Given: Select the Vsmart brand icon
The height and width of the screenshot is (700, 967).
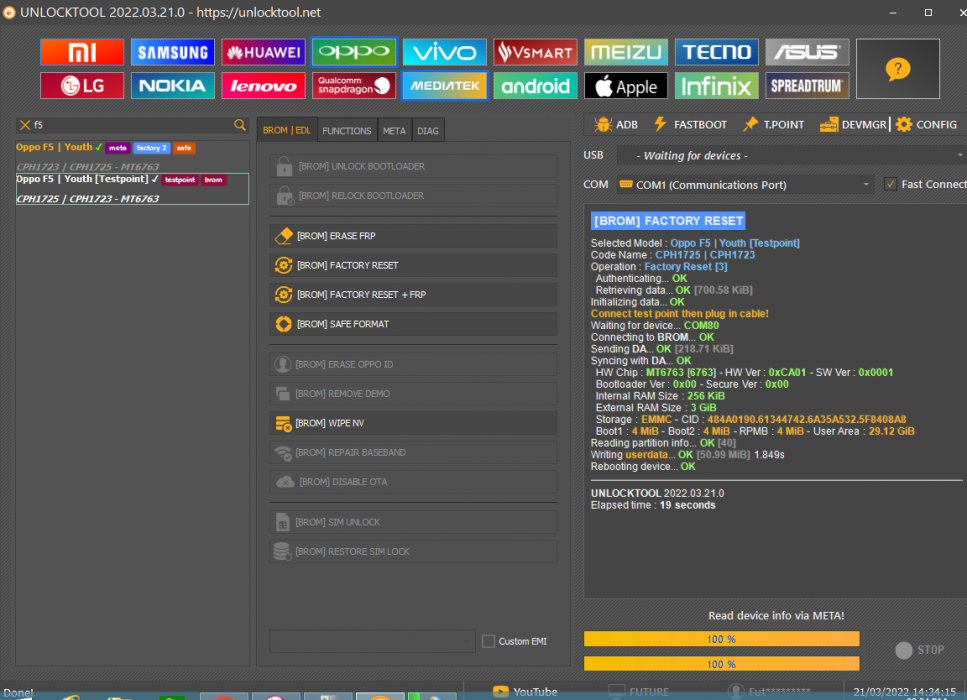Looking at the screenshot, I should pos(535,52).
